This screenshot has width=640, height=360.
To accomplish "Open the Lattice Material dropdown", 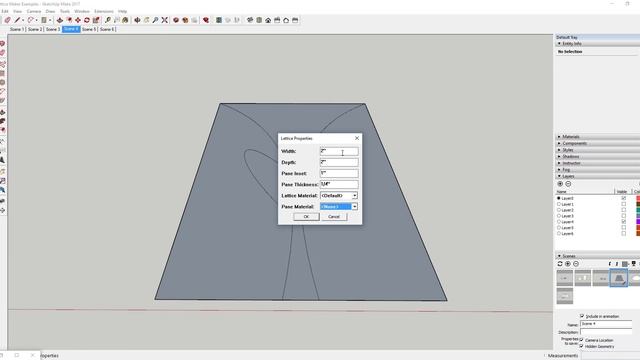I will coord(354,196).
